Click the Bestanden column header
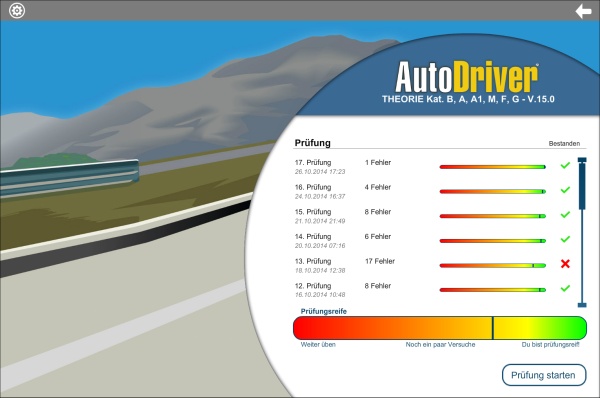 (x=564, y=144)
